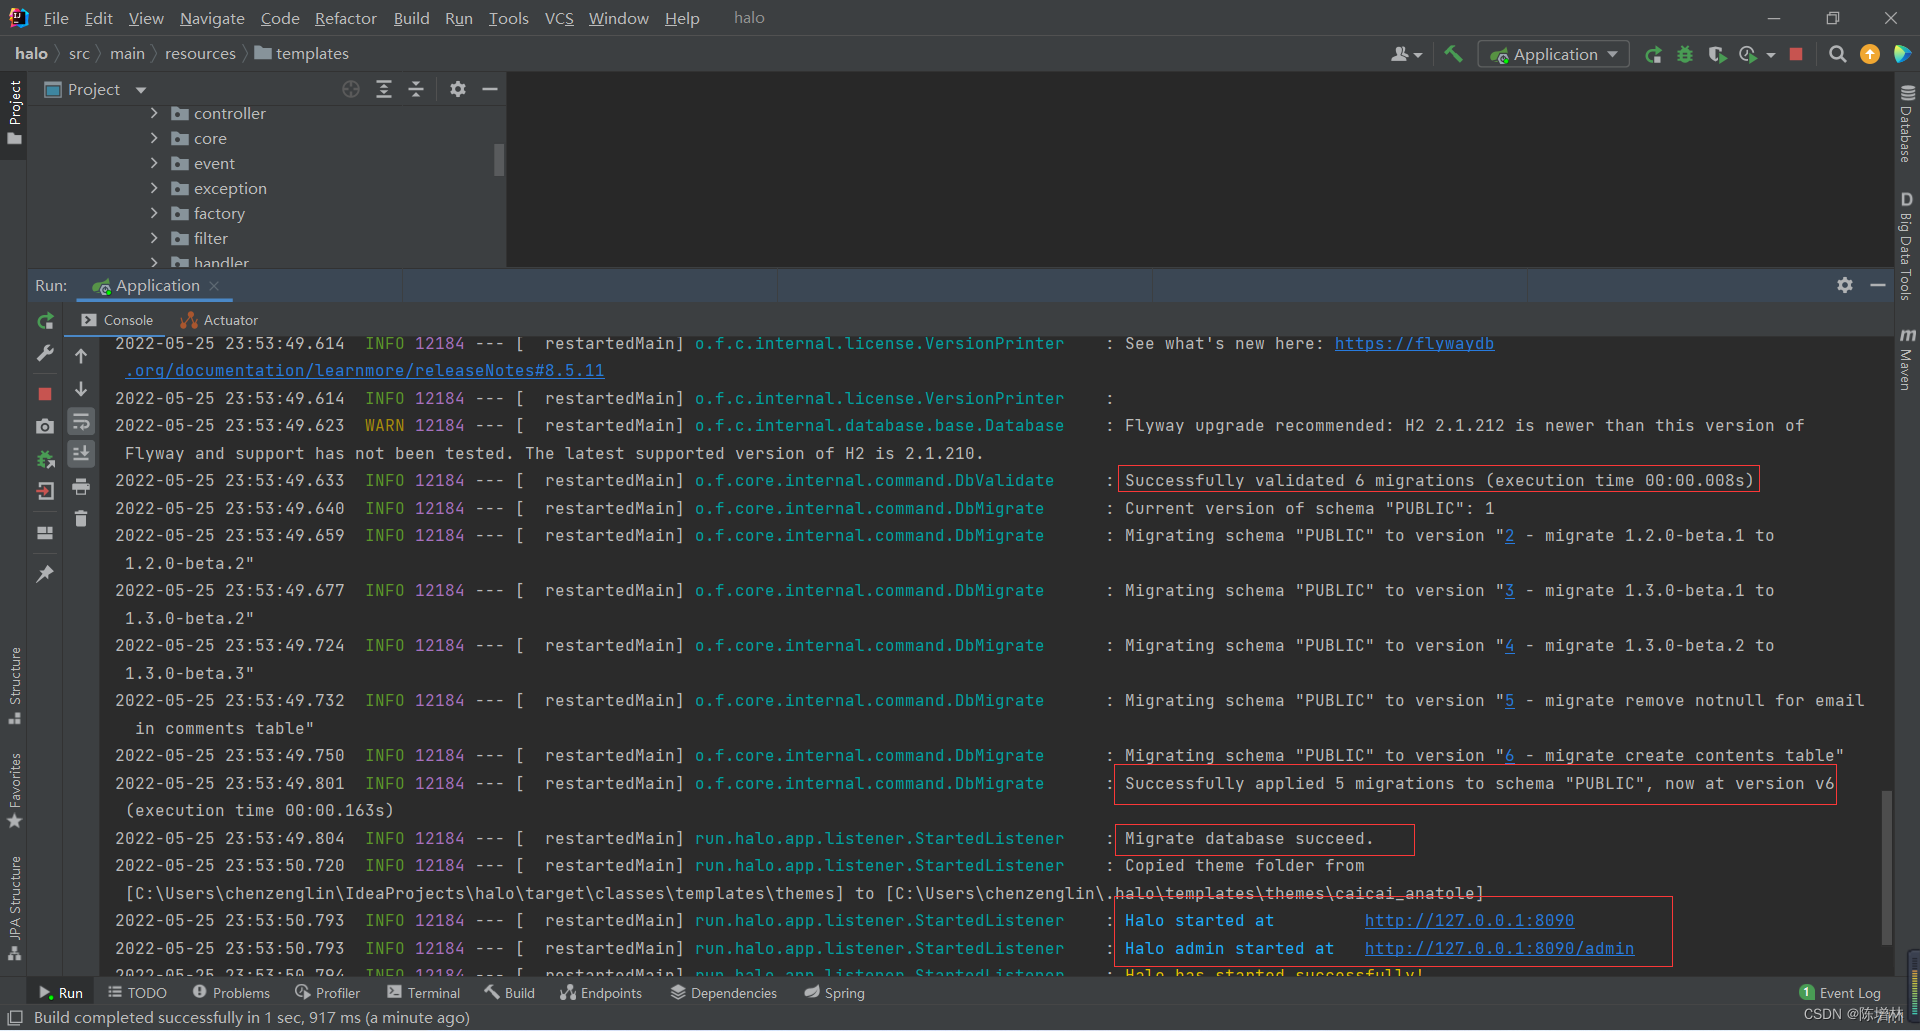
Task: Open the Problems tool window
Action: pos(231,993)
